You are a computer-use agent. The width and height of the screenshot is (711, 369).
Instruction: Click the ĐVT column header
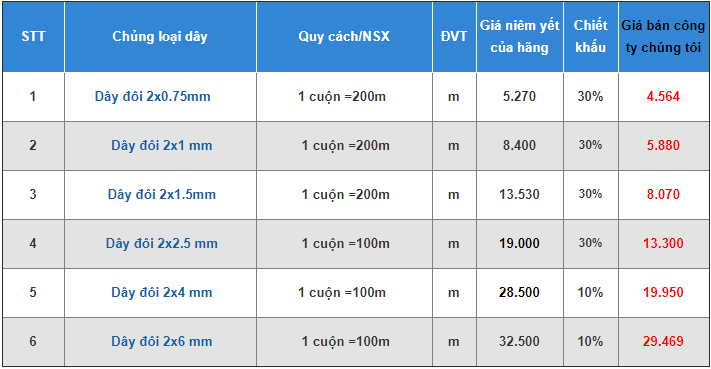tap(453, 36)
